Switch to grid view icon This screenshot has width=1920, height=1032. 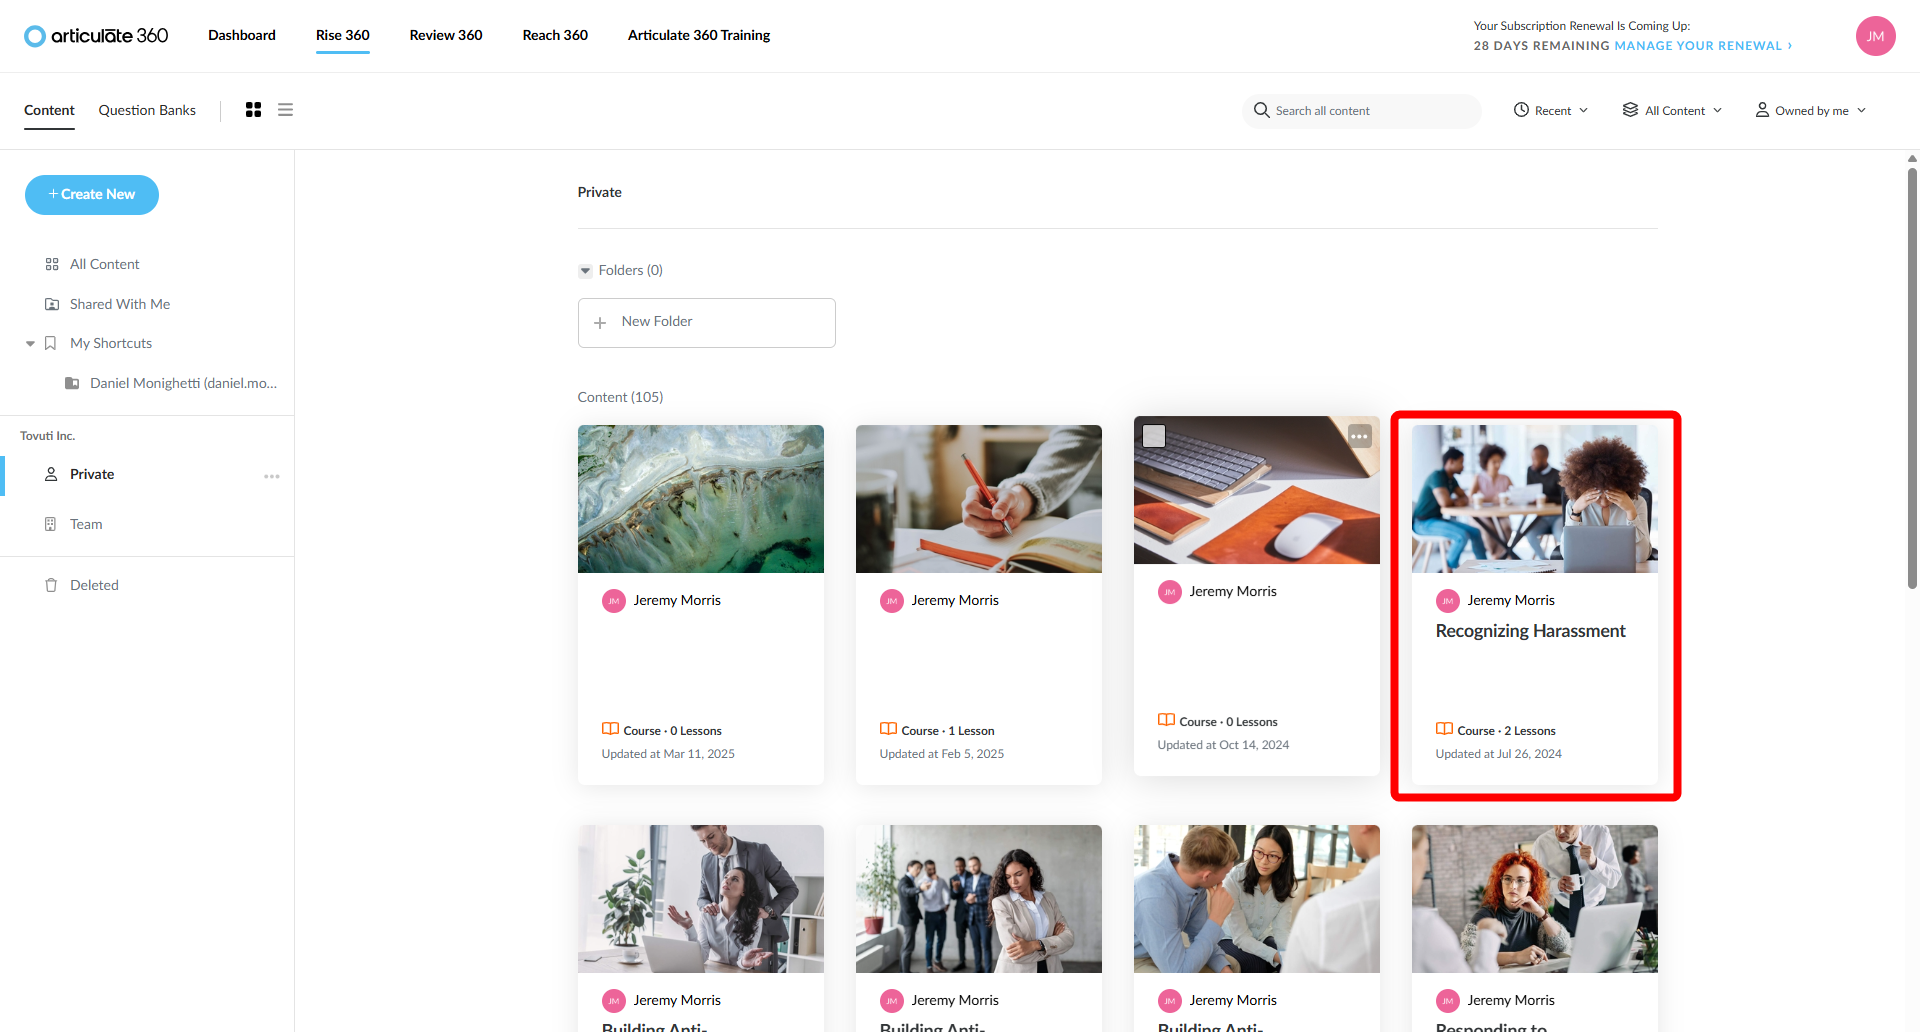click(254, 110)
